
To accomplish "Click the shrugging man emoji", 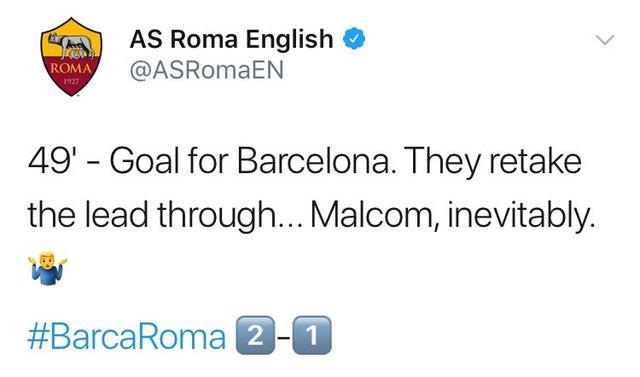I will pos(47,268).
